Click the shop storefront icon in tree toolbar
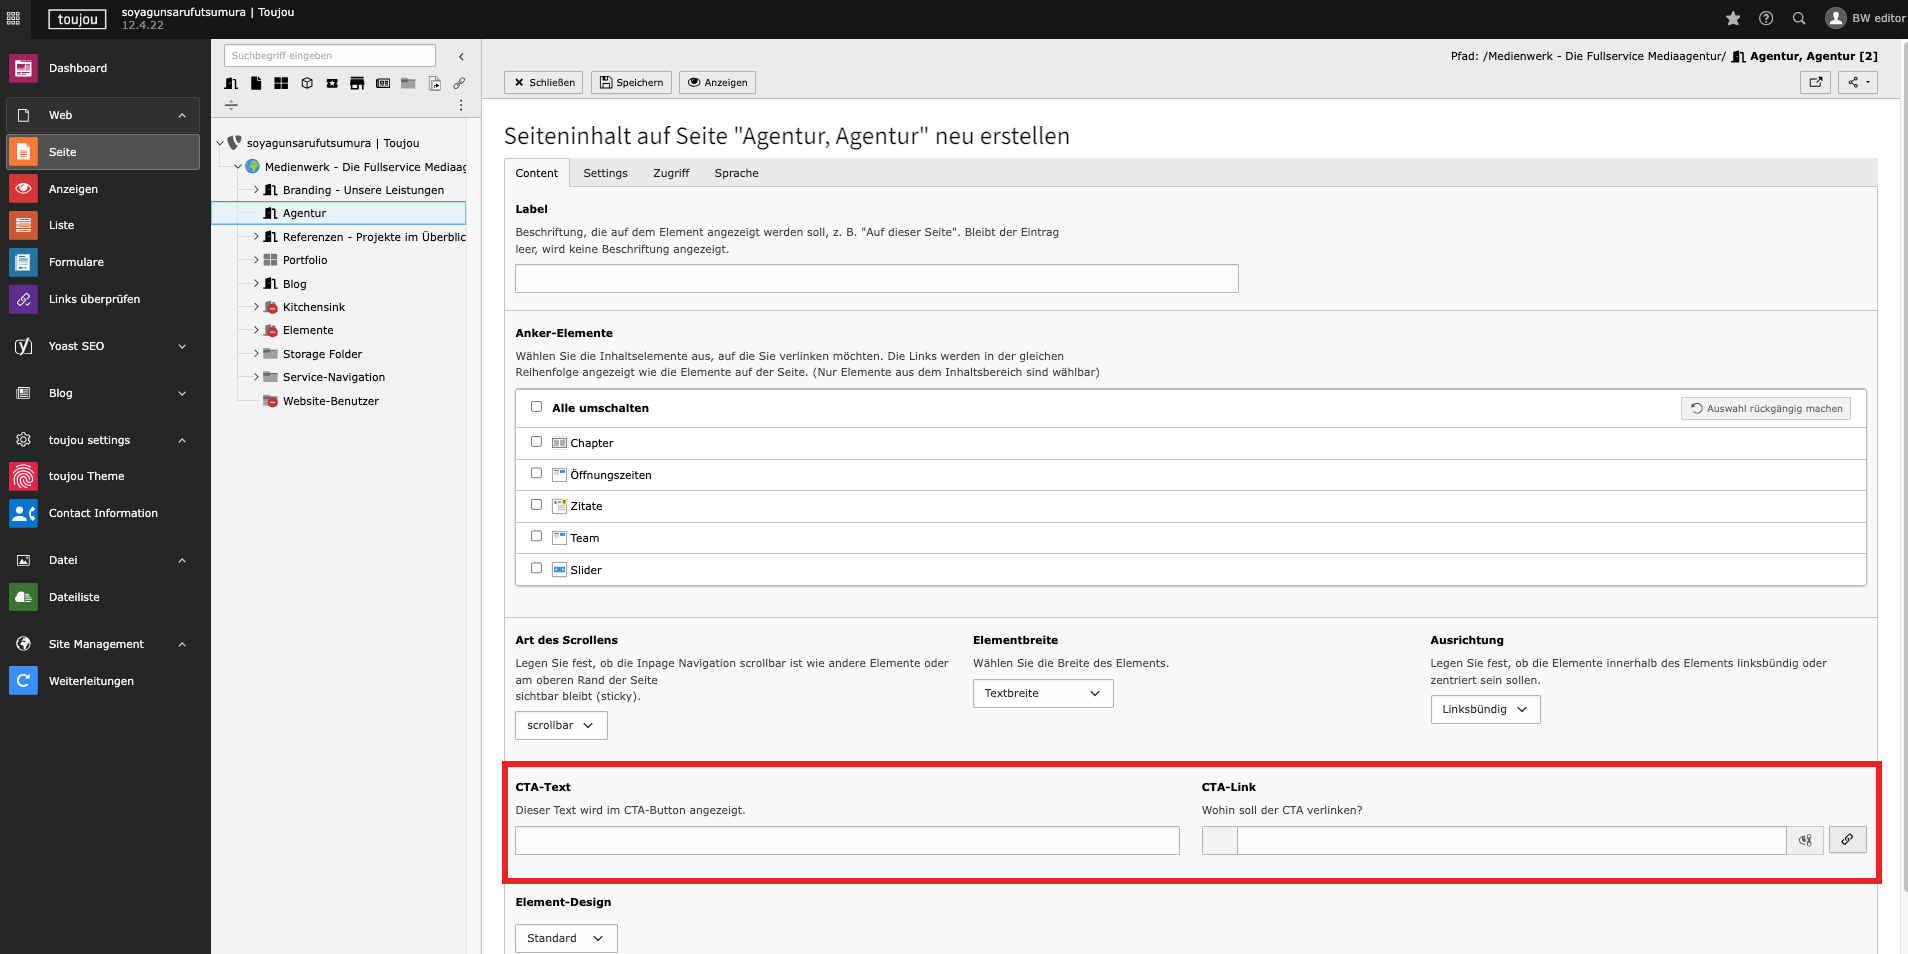Viewport: 1908px width, 954px height. coord(357,83)
